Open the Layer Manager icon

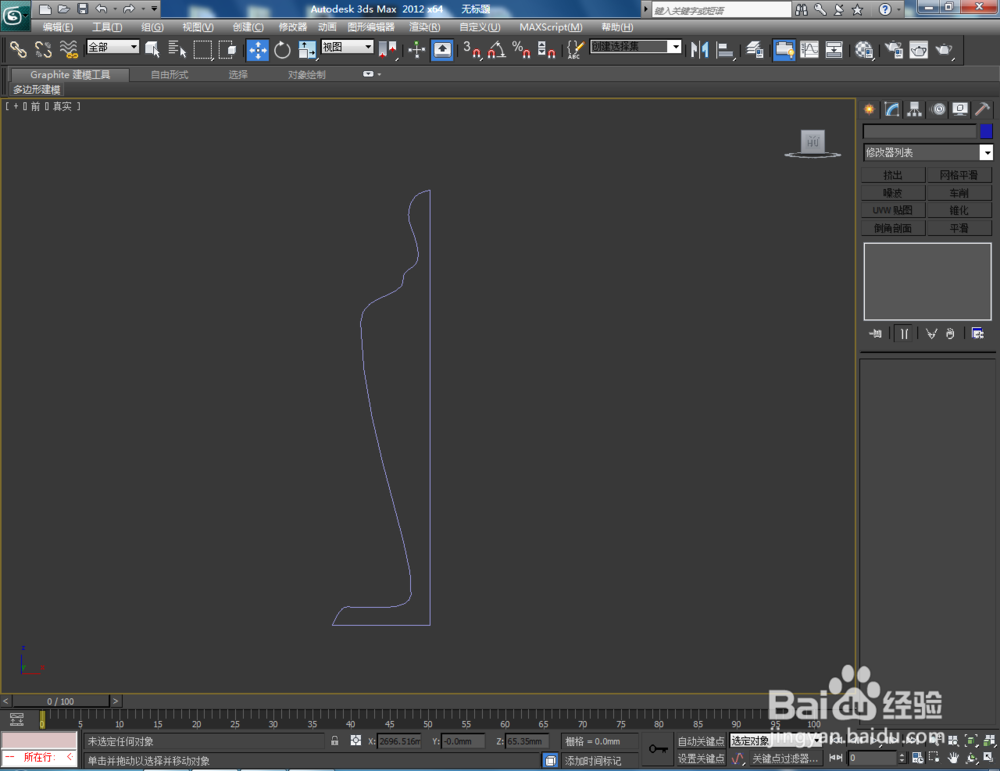[755, 49]
